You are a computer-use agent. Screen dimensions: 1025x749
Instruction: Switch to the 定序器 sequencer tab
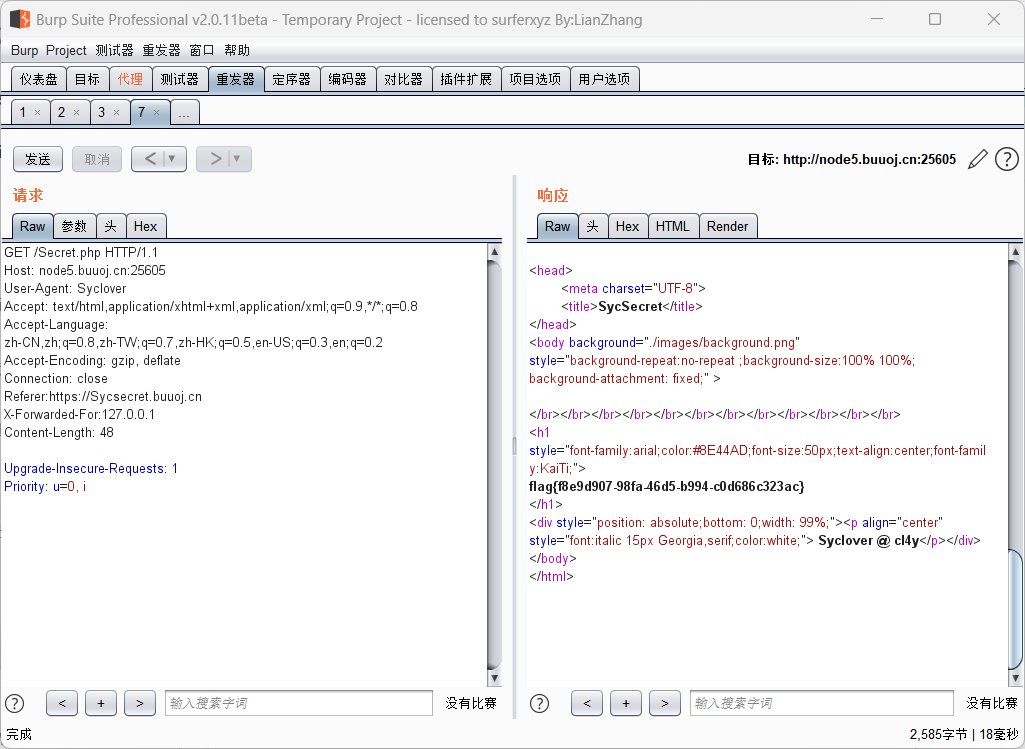[x=292, y=79]
